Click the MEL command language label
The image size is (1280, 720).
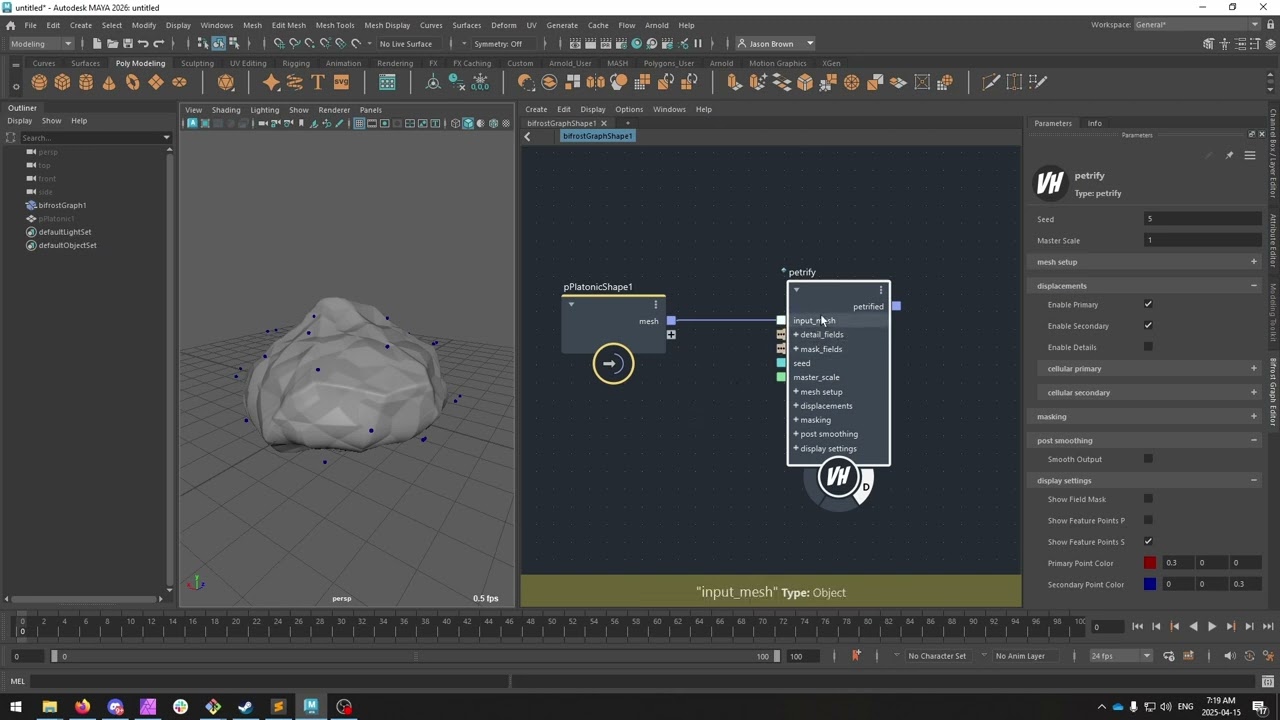17,682
